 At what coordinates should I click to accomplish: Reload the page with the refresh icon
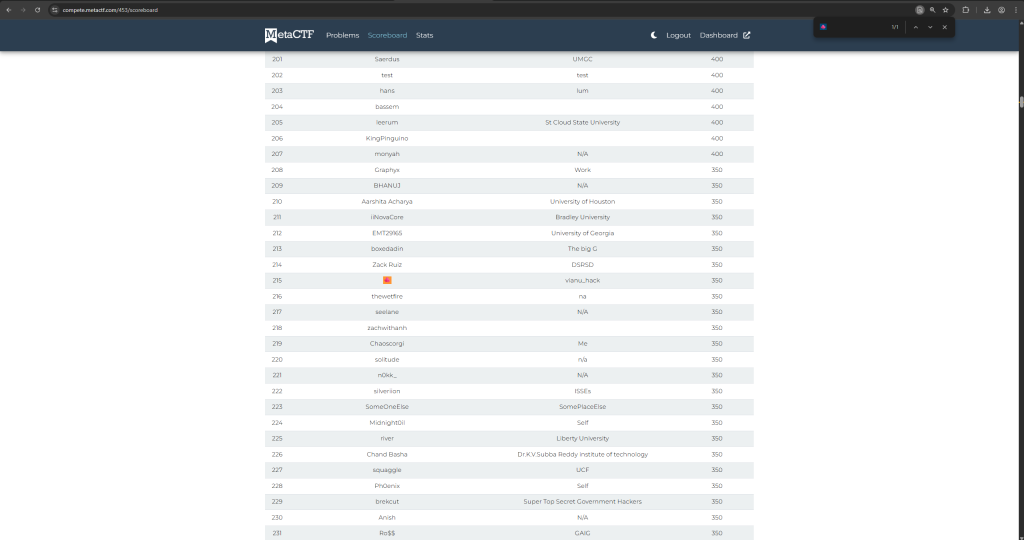37,10
